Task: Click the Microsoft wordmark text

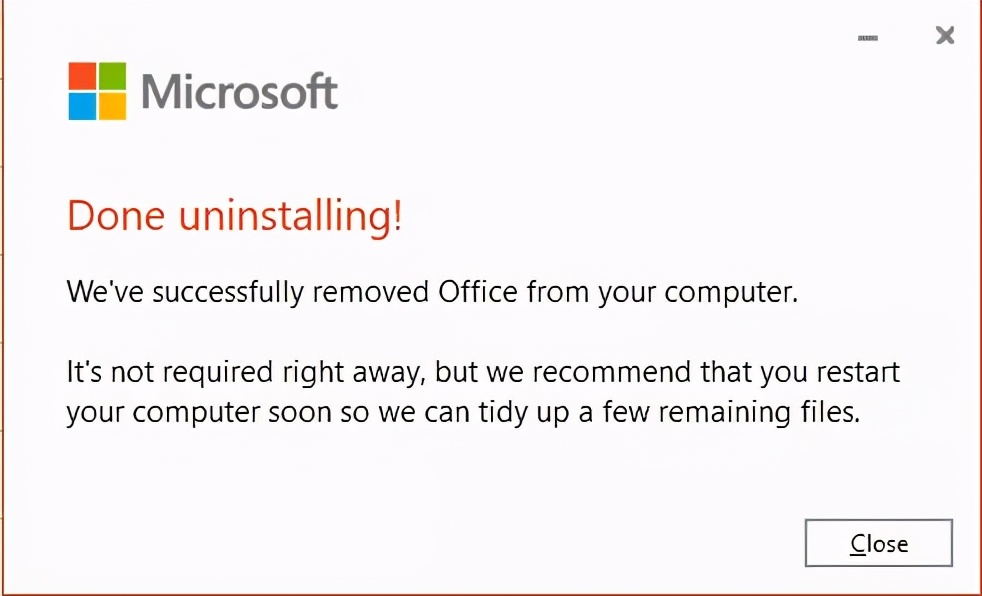Action: tap(239, 92)
